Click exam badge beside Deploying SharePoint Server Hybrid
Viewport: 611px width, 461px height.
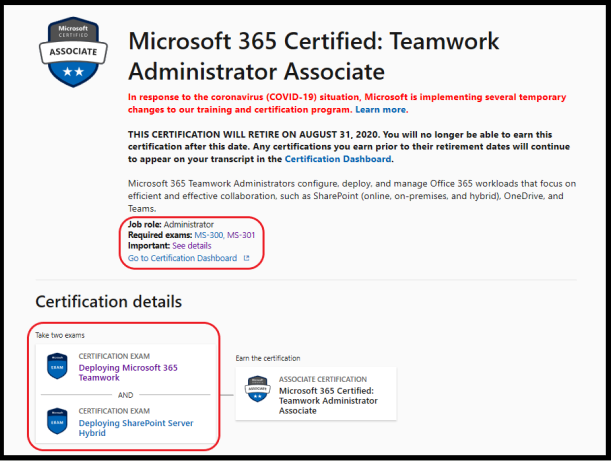57,421
